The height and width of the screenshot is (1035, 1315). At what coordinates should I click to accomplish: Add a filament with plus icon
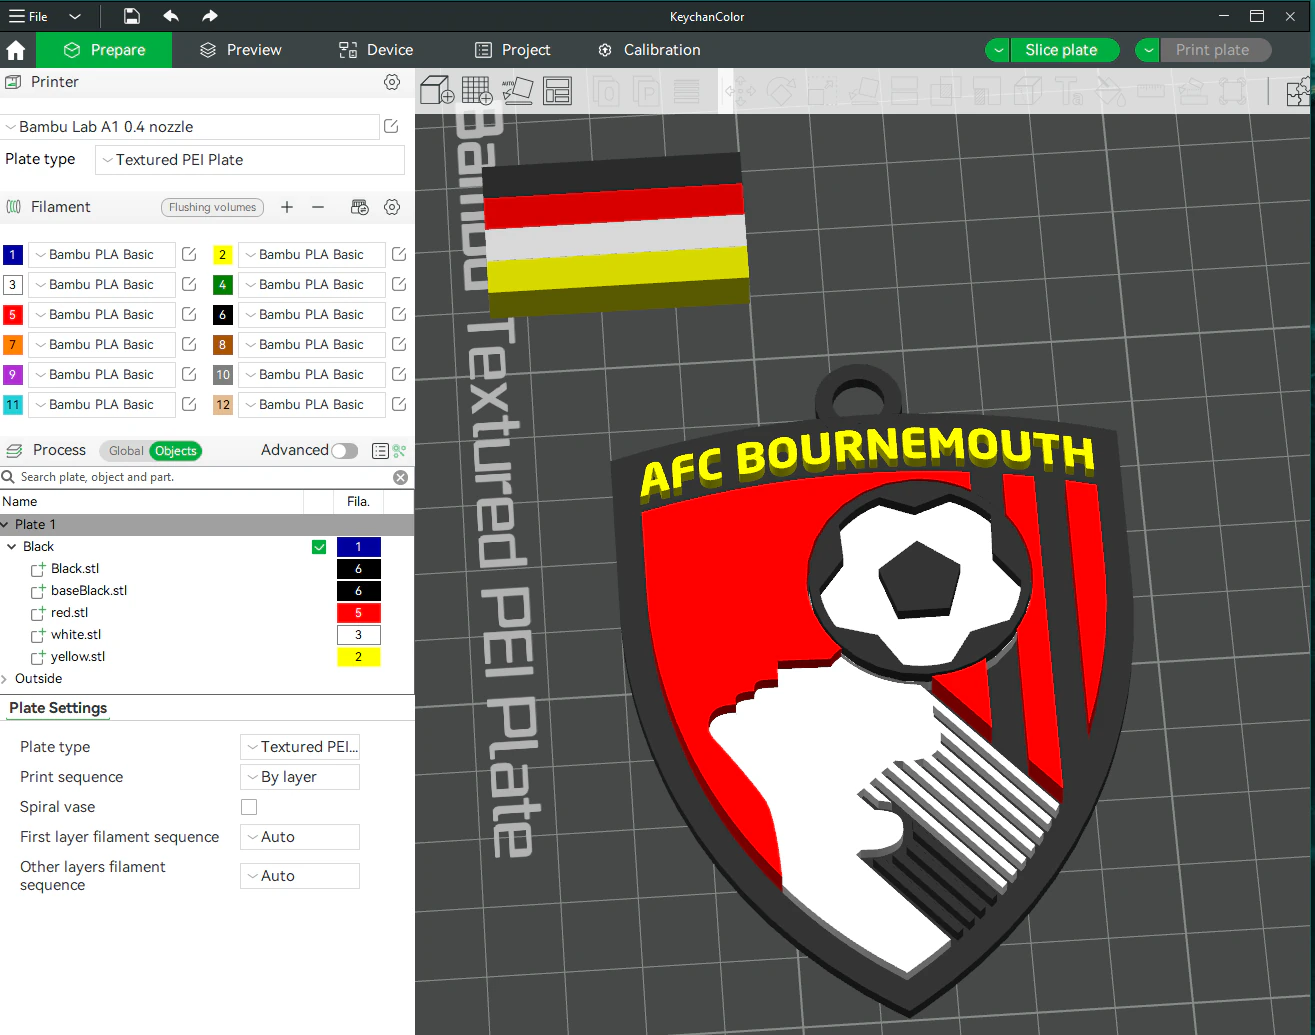click(287, 207)
